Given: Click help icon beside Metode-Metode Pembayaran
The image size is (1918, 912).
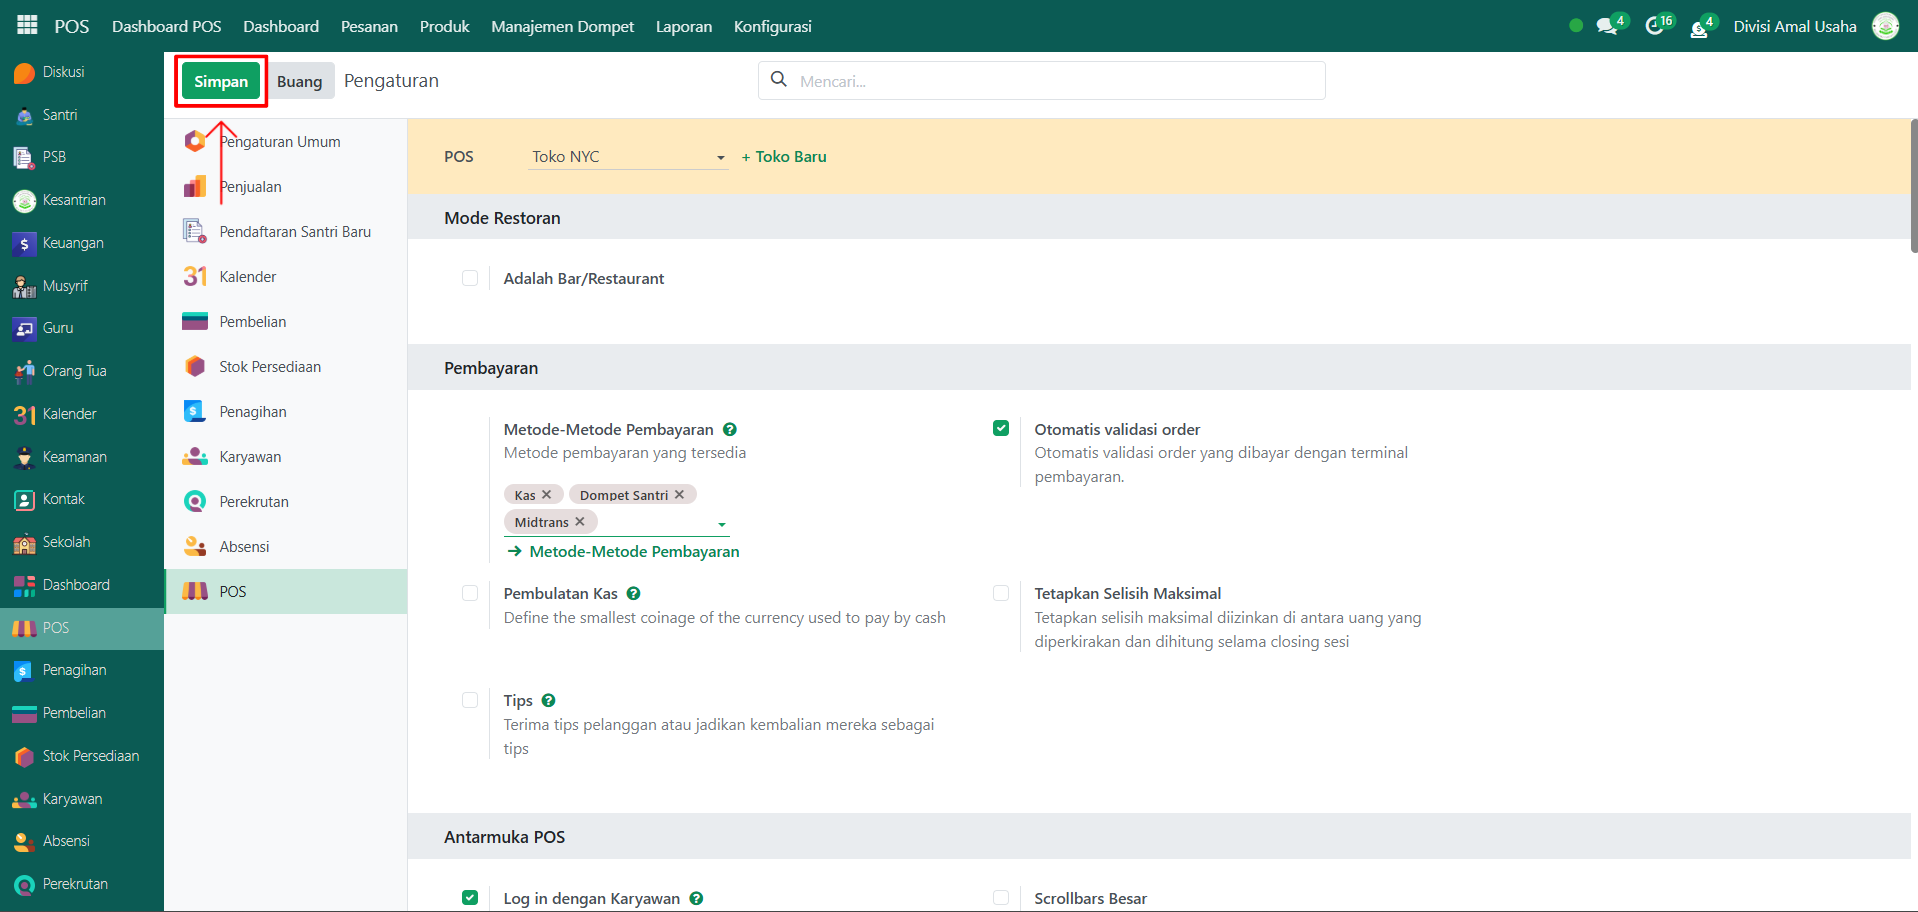Looking at the screenshot, I should (x=730, y=430).
